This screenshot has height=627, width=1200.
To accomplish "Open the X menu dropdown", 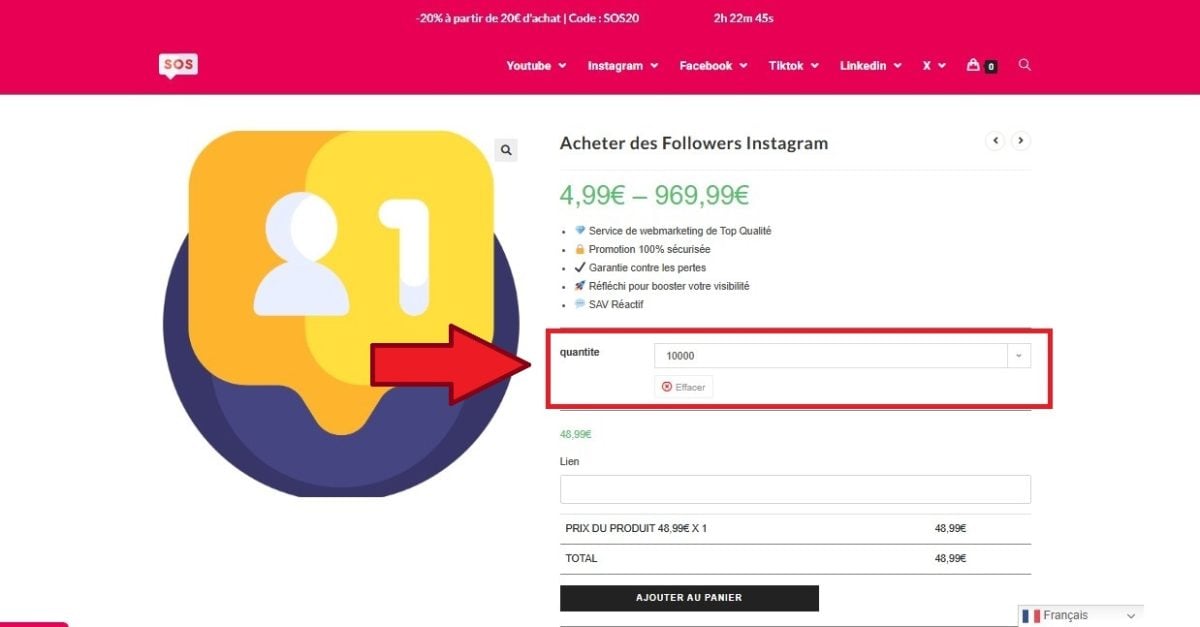I will pos(934,66).
